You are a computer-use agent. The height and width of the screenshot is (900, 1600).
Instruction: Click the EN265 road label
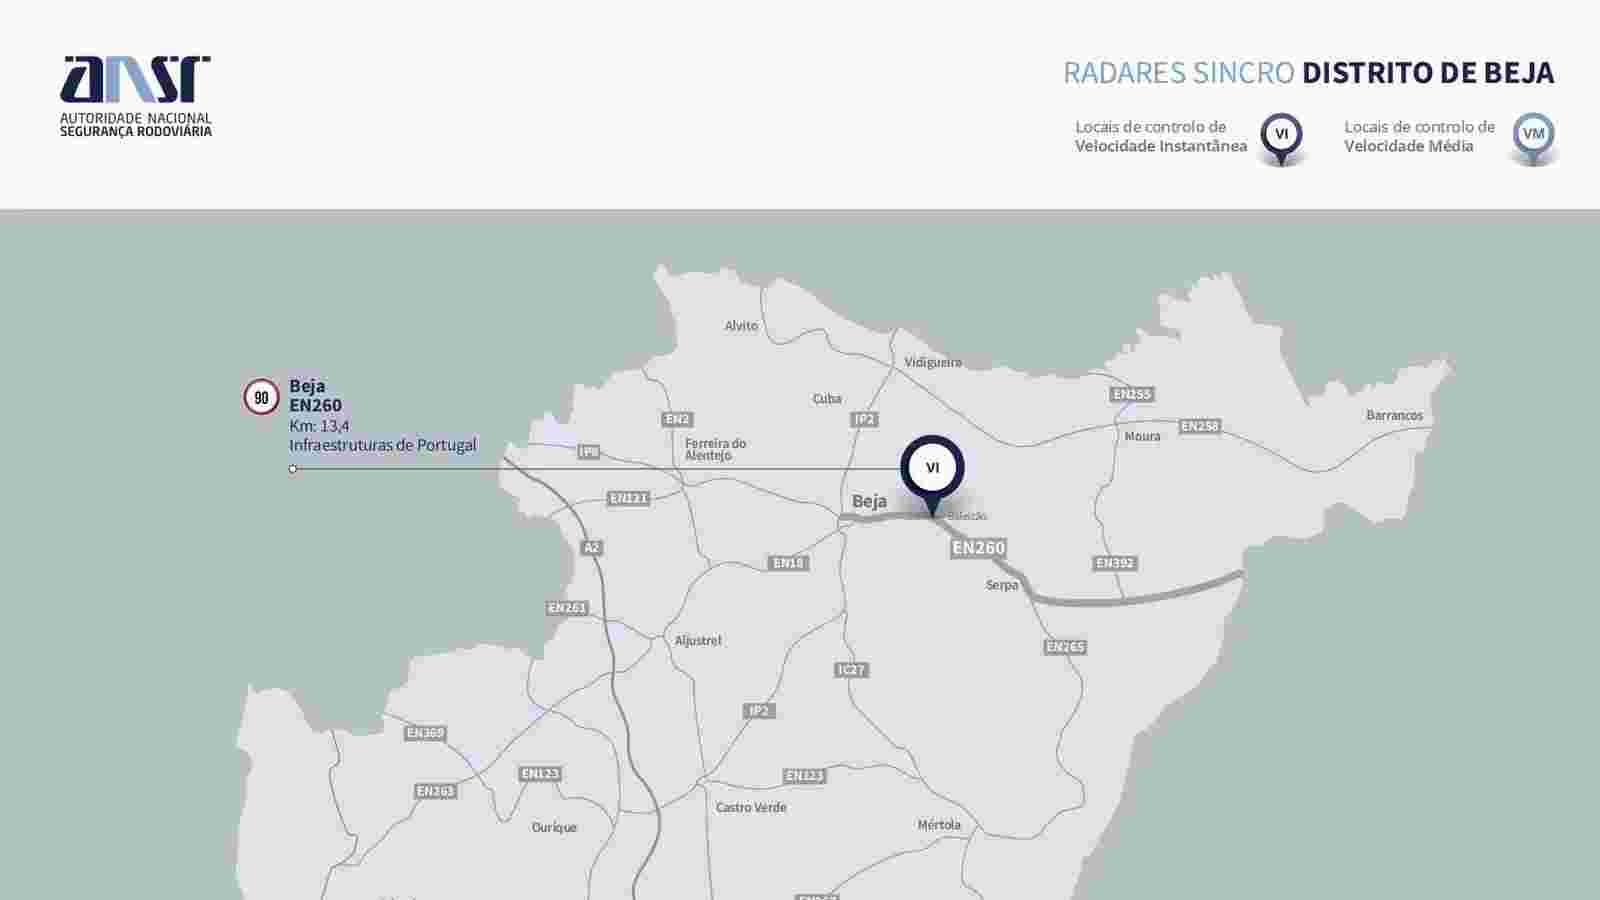pyautogui.click(x=1065, y=647)
